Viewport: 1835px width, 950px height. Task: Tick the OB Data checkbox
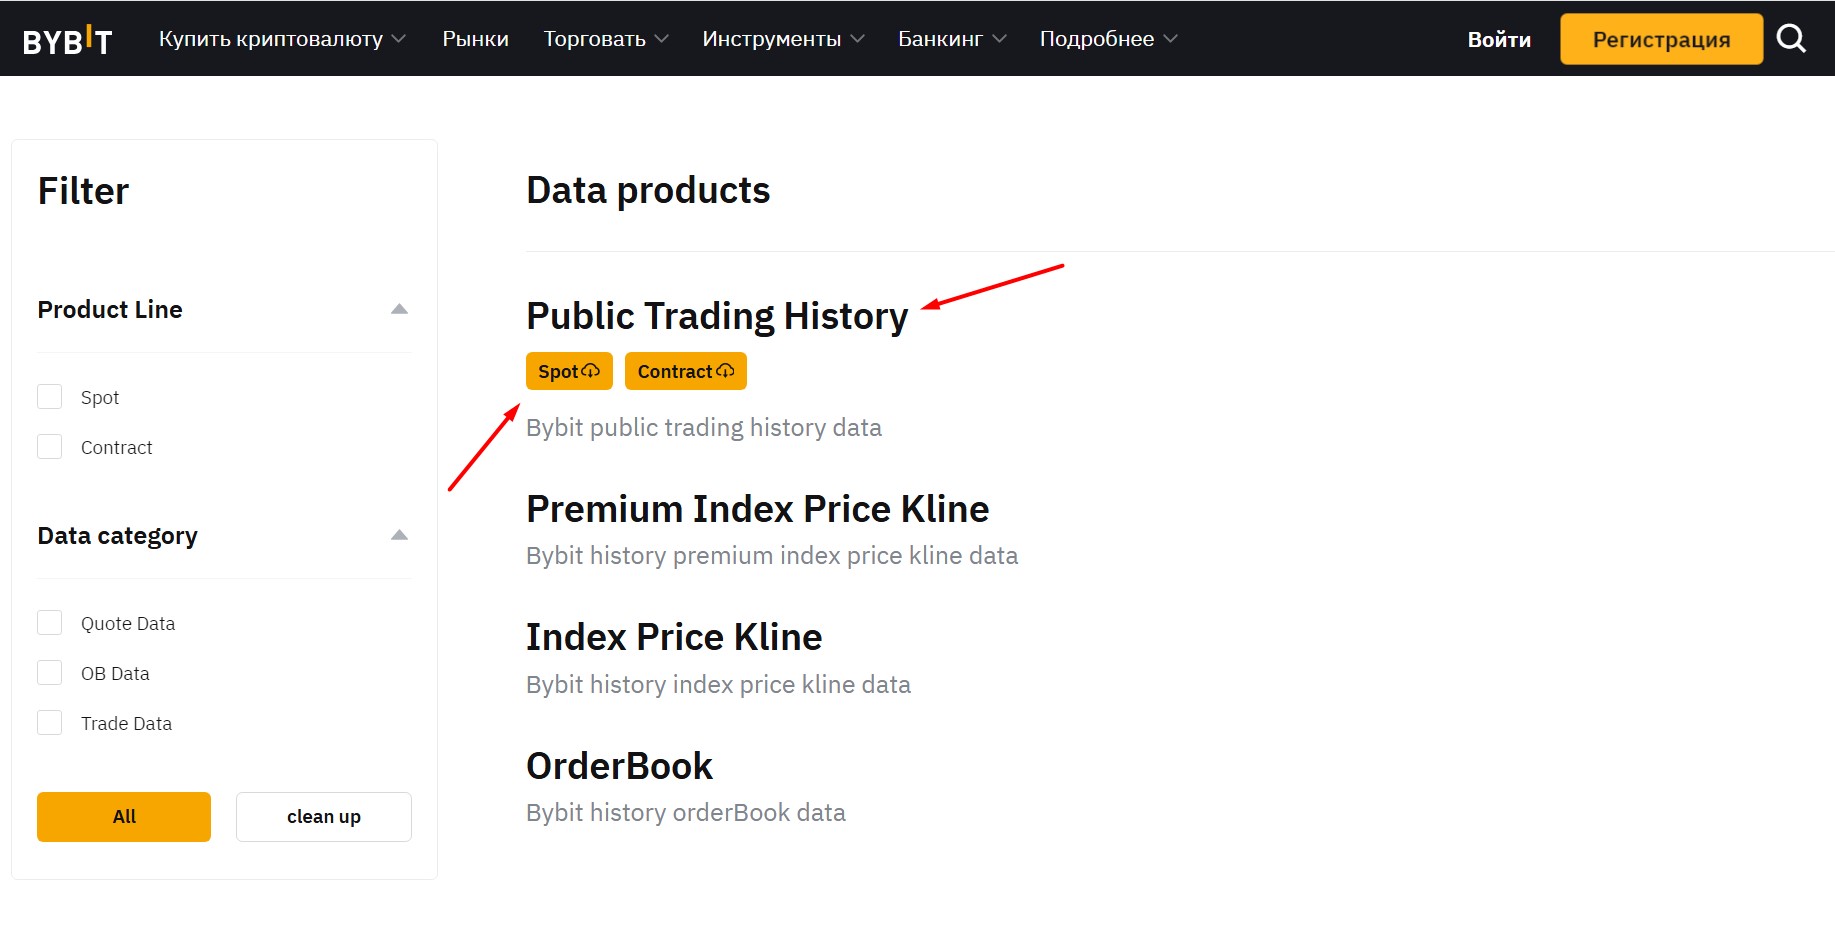(50, 673)
